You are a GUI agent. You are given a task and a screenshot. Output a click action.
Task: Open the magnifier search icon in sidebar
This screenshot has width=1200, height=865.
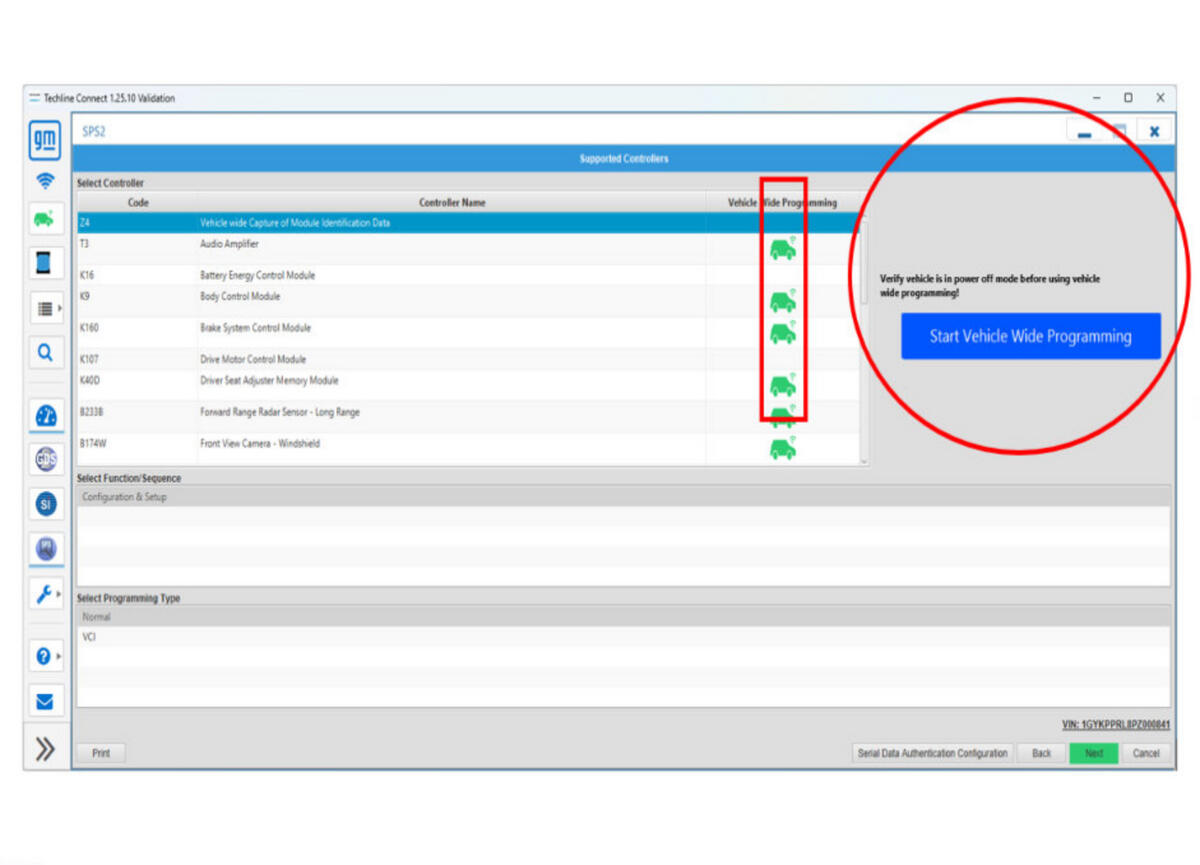point(45,352)
